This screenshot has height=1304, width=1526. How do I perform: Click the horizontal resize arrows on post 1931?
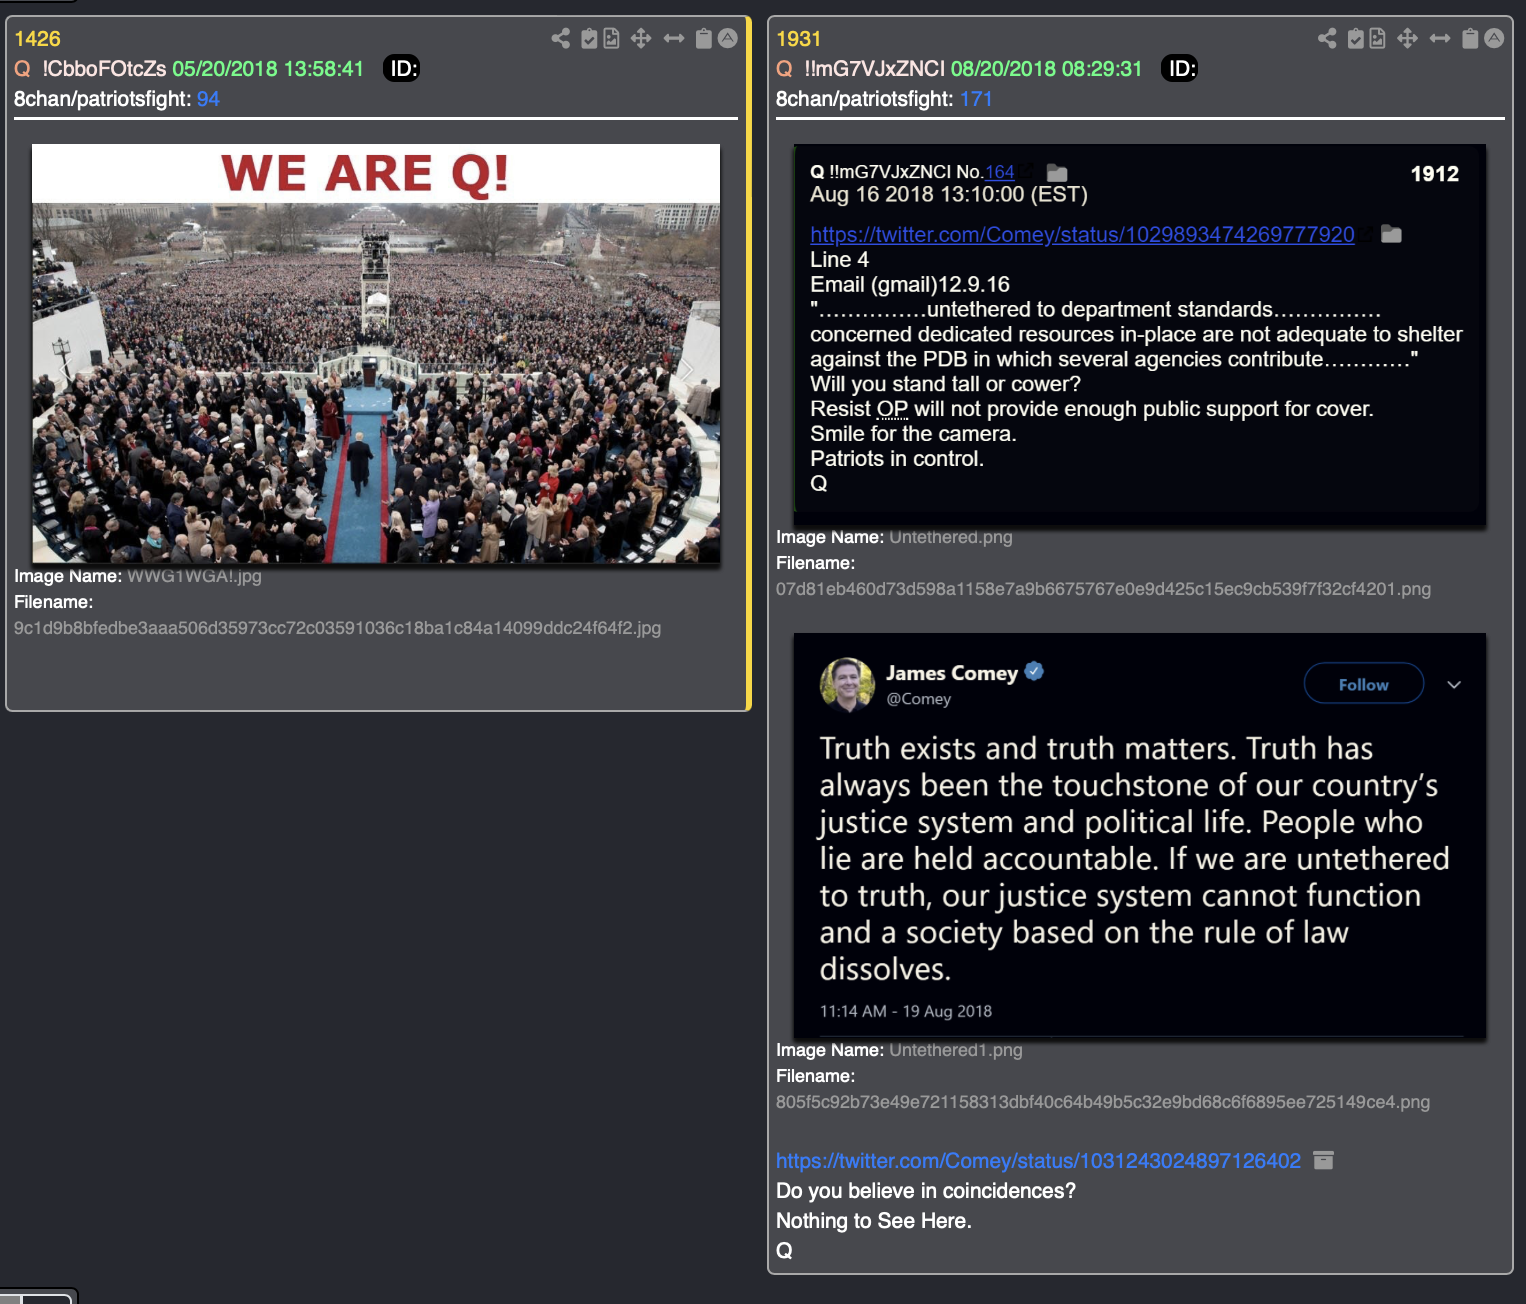click(x=1440, y=39)
